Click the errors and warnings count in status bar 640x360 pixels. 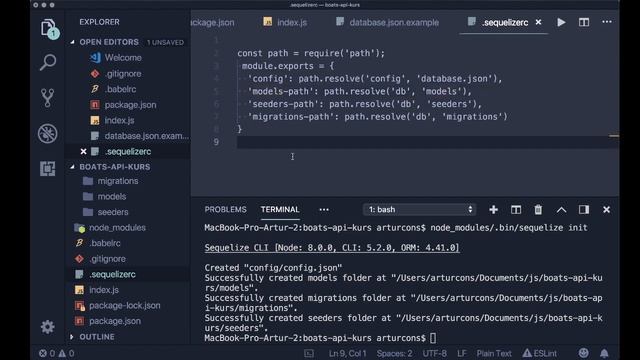coord(57,353)
